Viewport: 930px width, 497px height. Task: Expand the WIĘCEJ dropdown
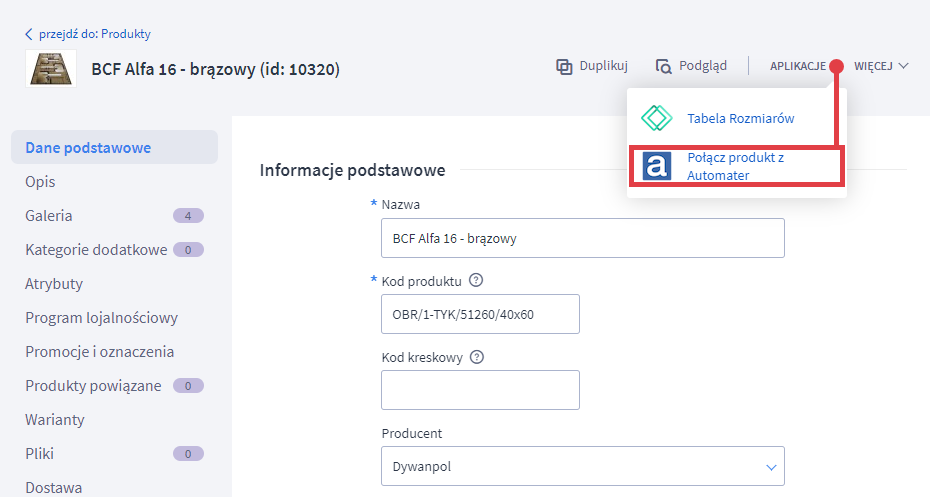pos(881,66)
